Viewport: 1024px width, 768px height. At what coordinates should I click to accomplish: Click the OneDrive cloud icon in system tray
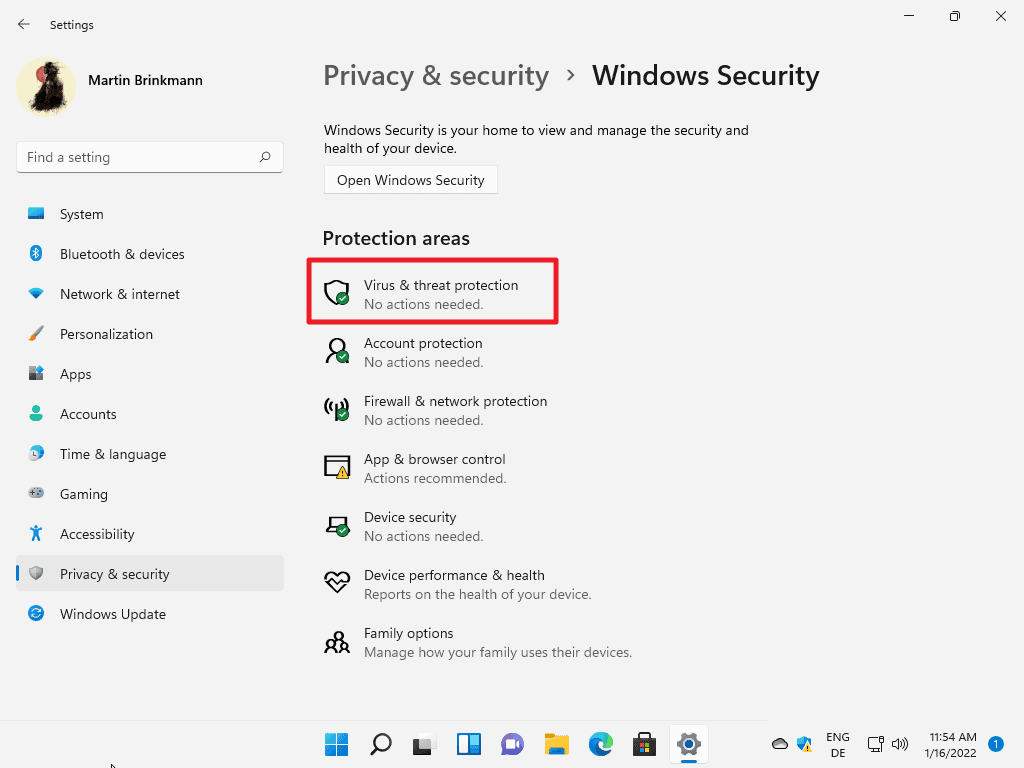pyautogui.click(x=779, y=744)
